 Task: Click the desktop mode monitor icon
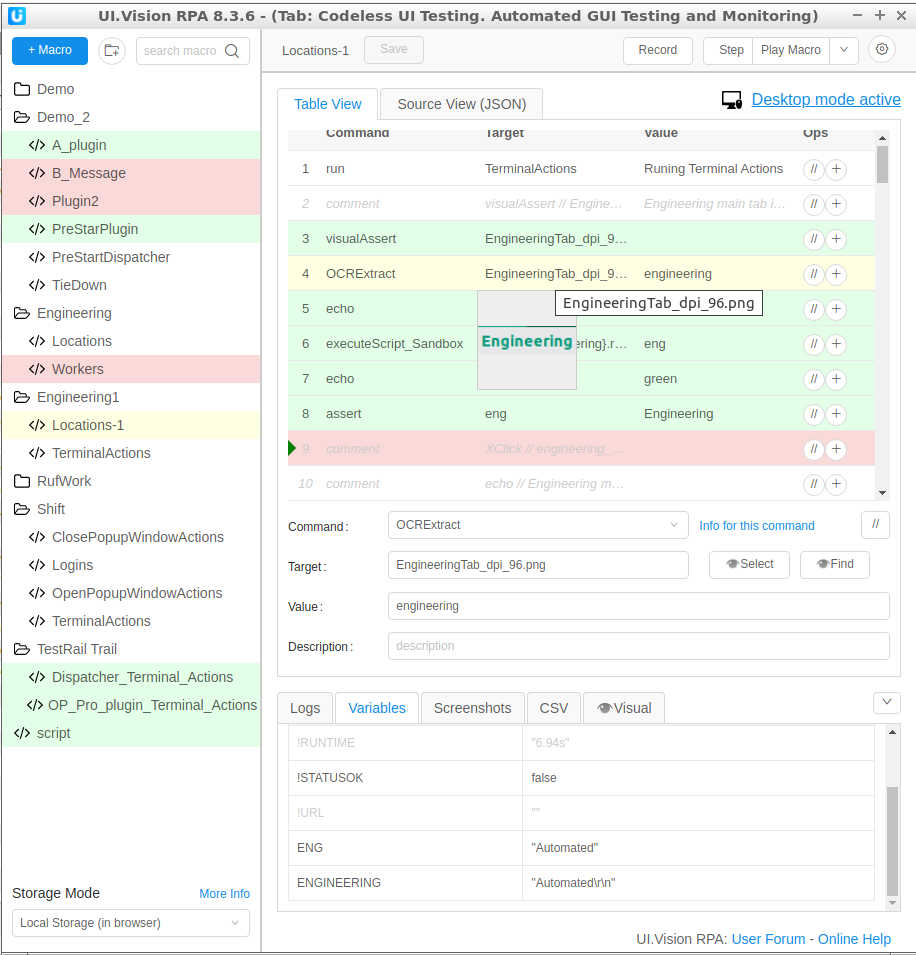(x=732, y=100)
